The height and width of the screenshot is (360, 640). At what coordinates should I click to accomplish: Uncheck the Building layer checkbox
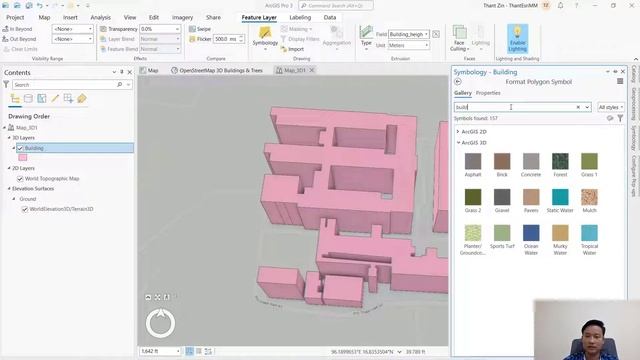[x=20, y=148]
